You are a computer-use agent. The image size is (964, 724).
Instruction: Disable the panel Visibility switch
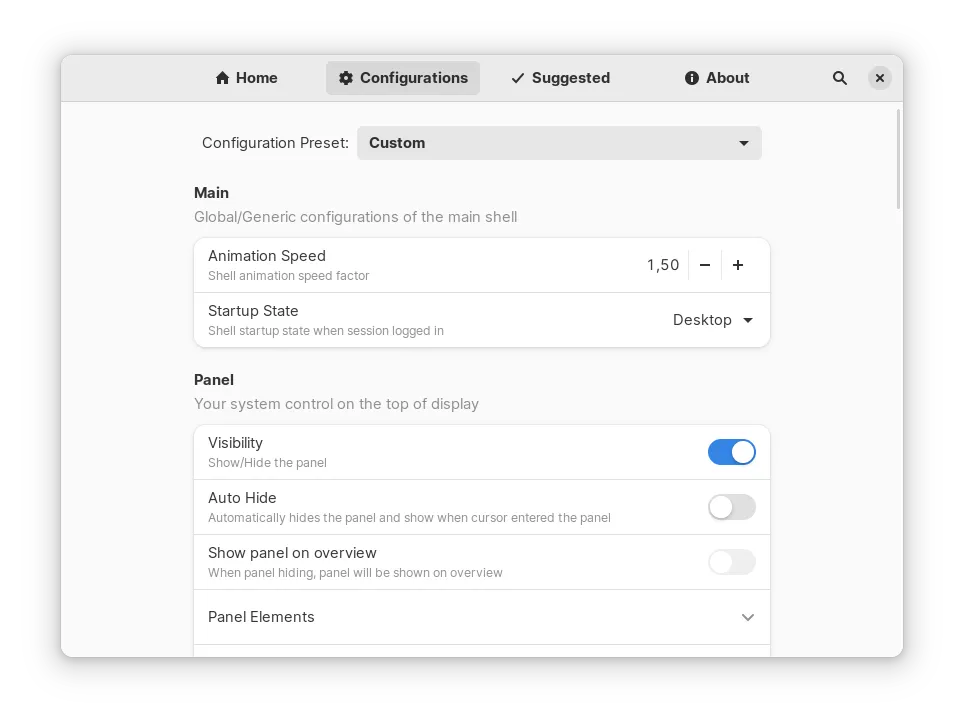(732, 452)
